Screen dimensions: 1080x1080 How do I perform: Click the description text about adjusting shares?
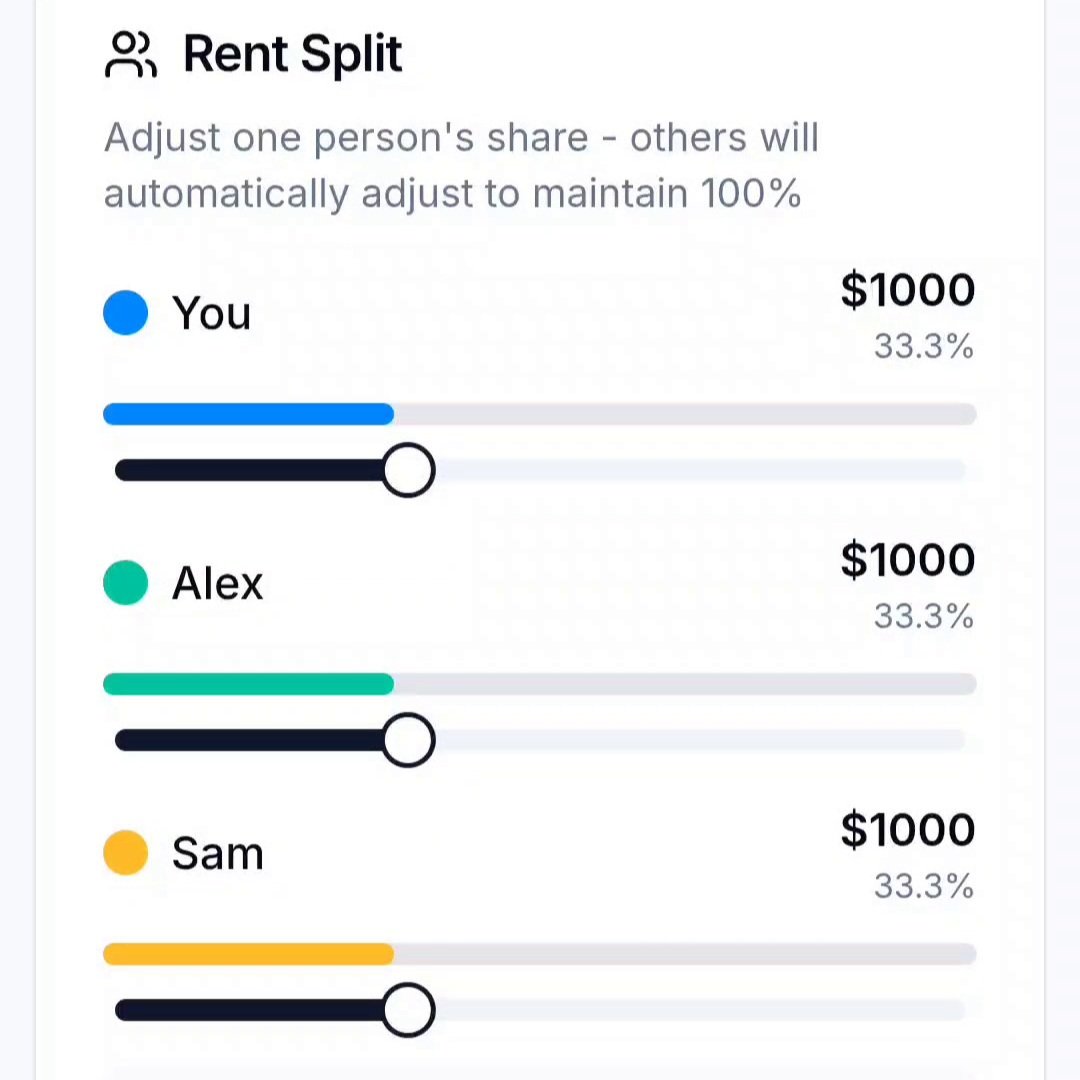point(461,165)
